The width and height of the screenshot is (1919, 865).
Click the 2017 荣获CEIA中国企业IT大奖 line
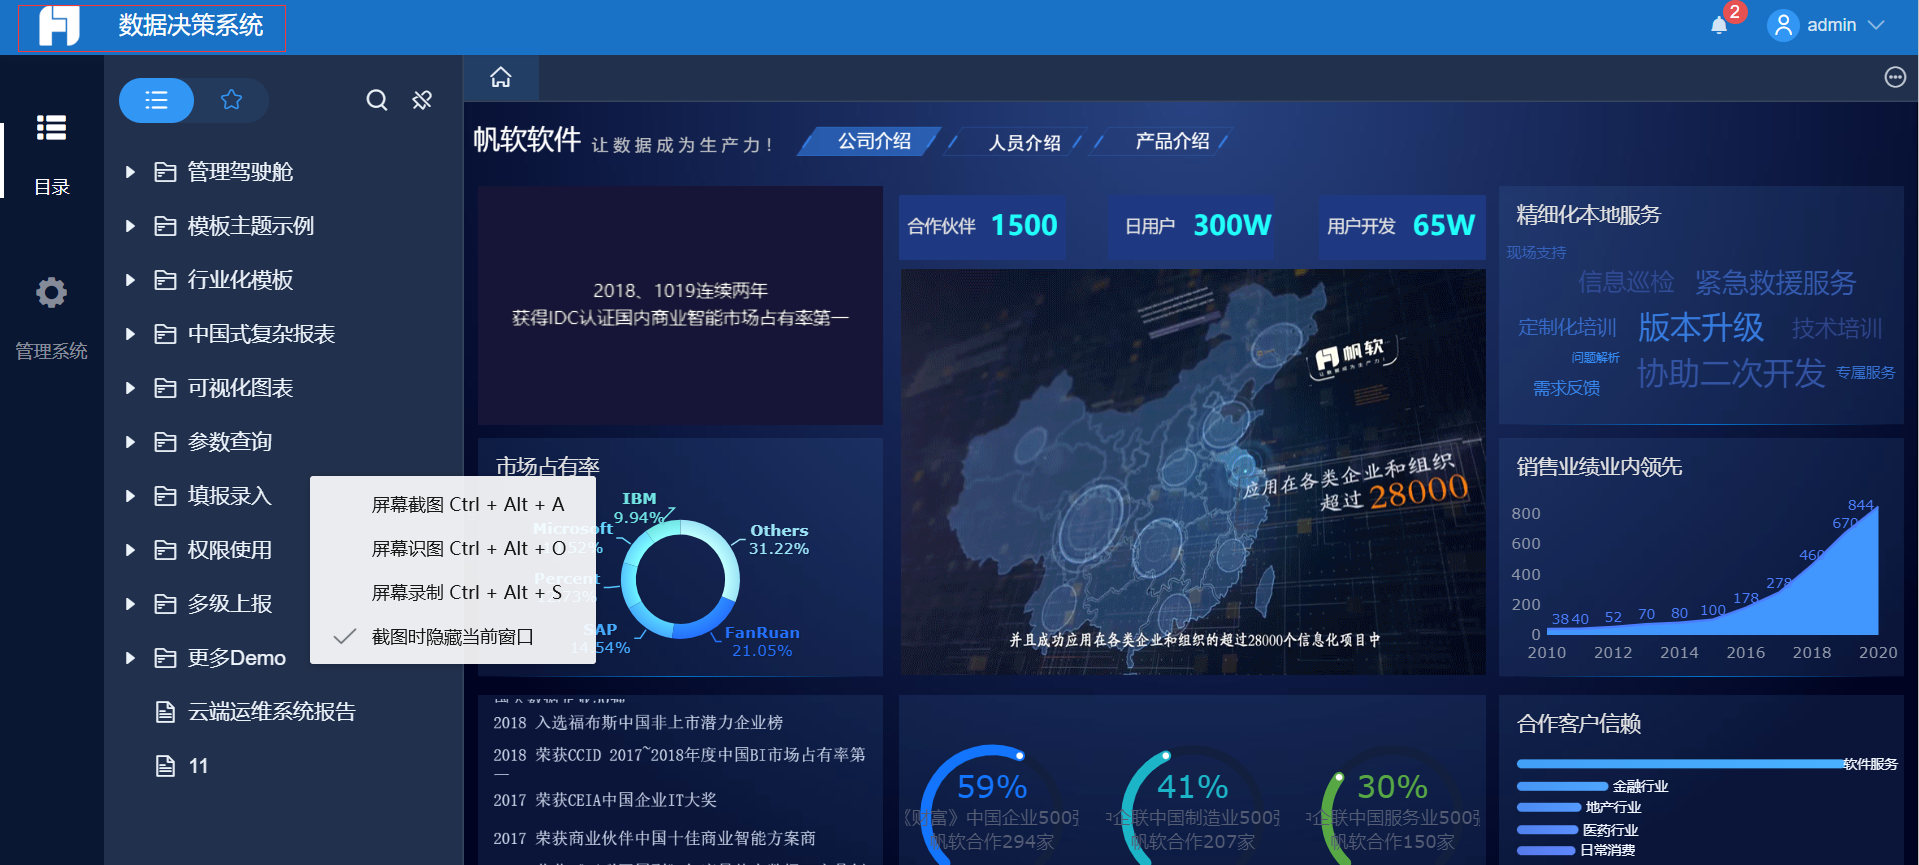click(x=605, y=800)
